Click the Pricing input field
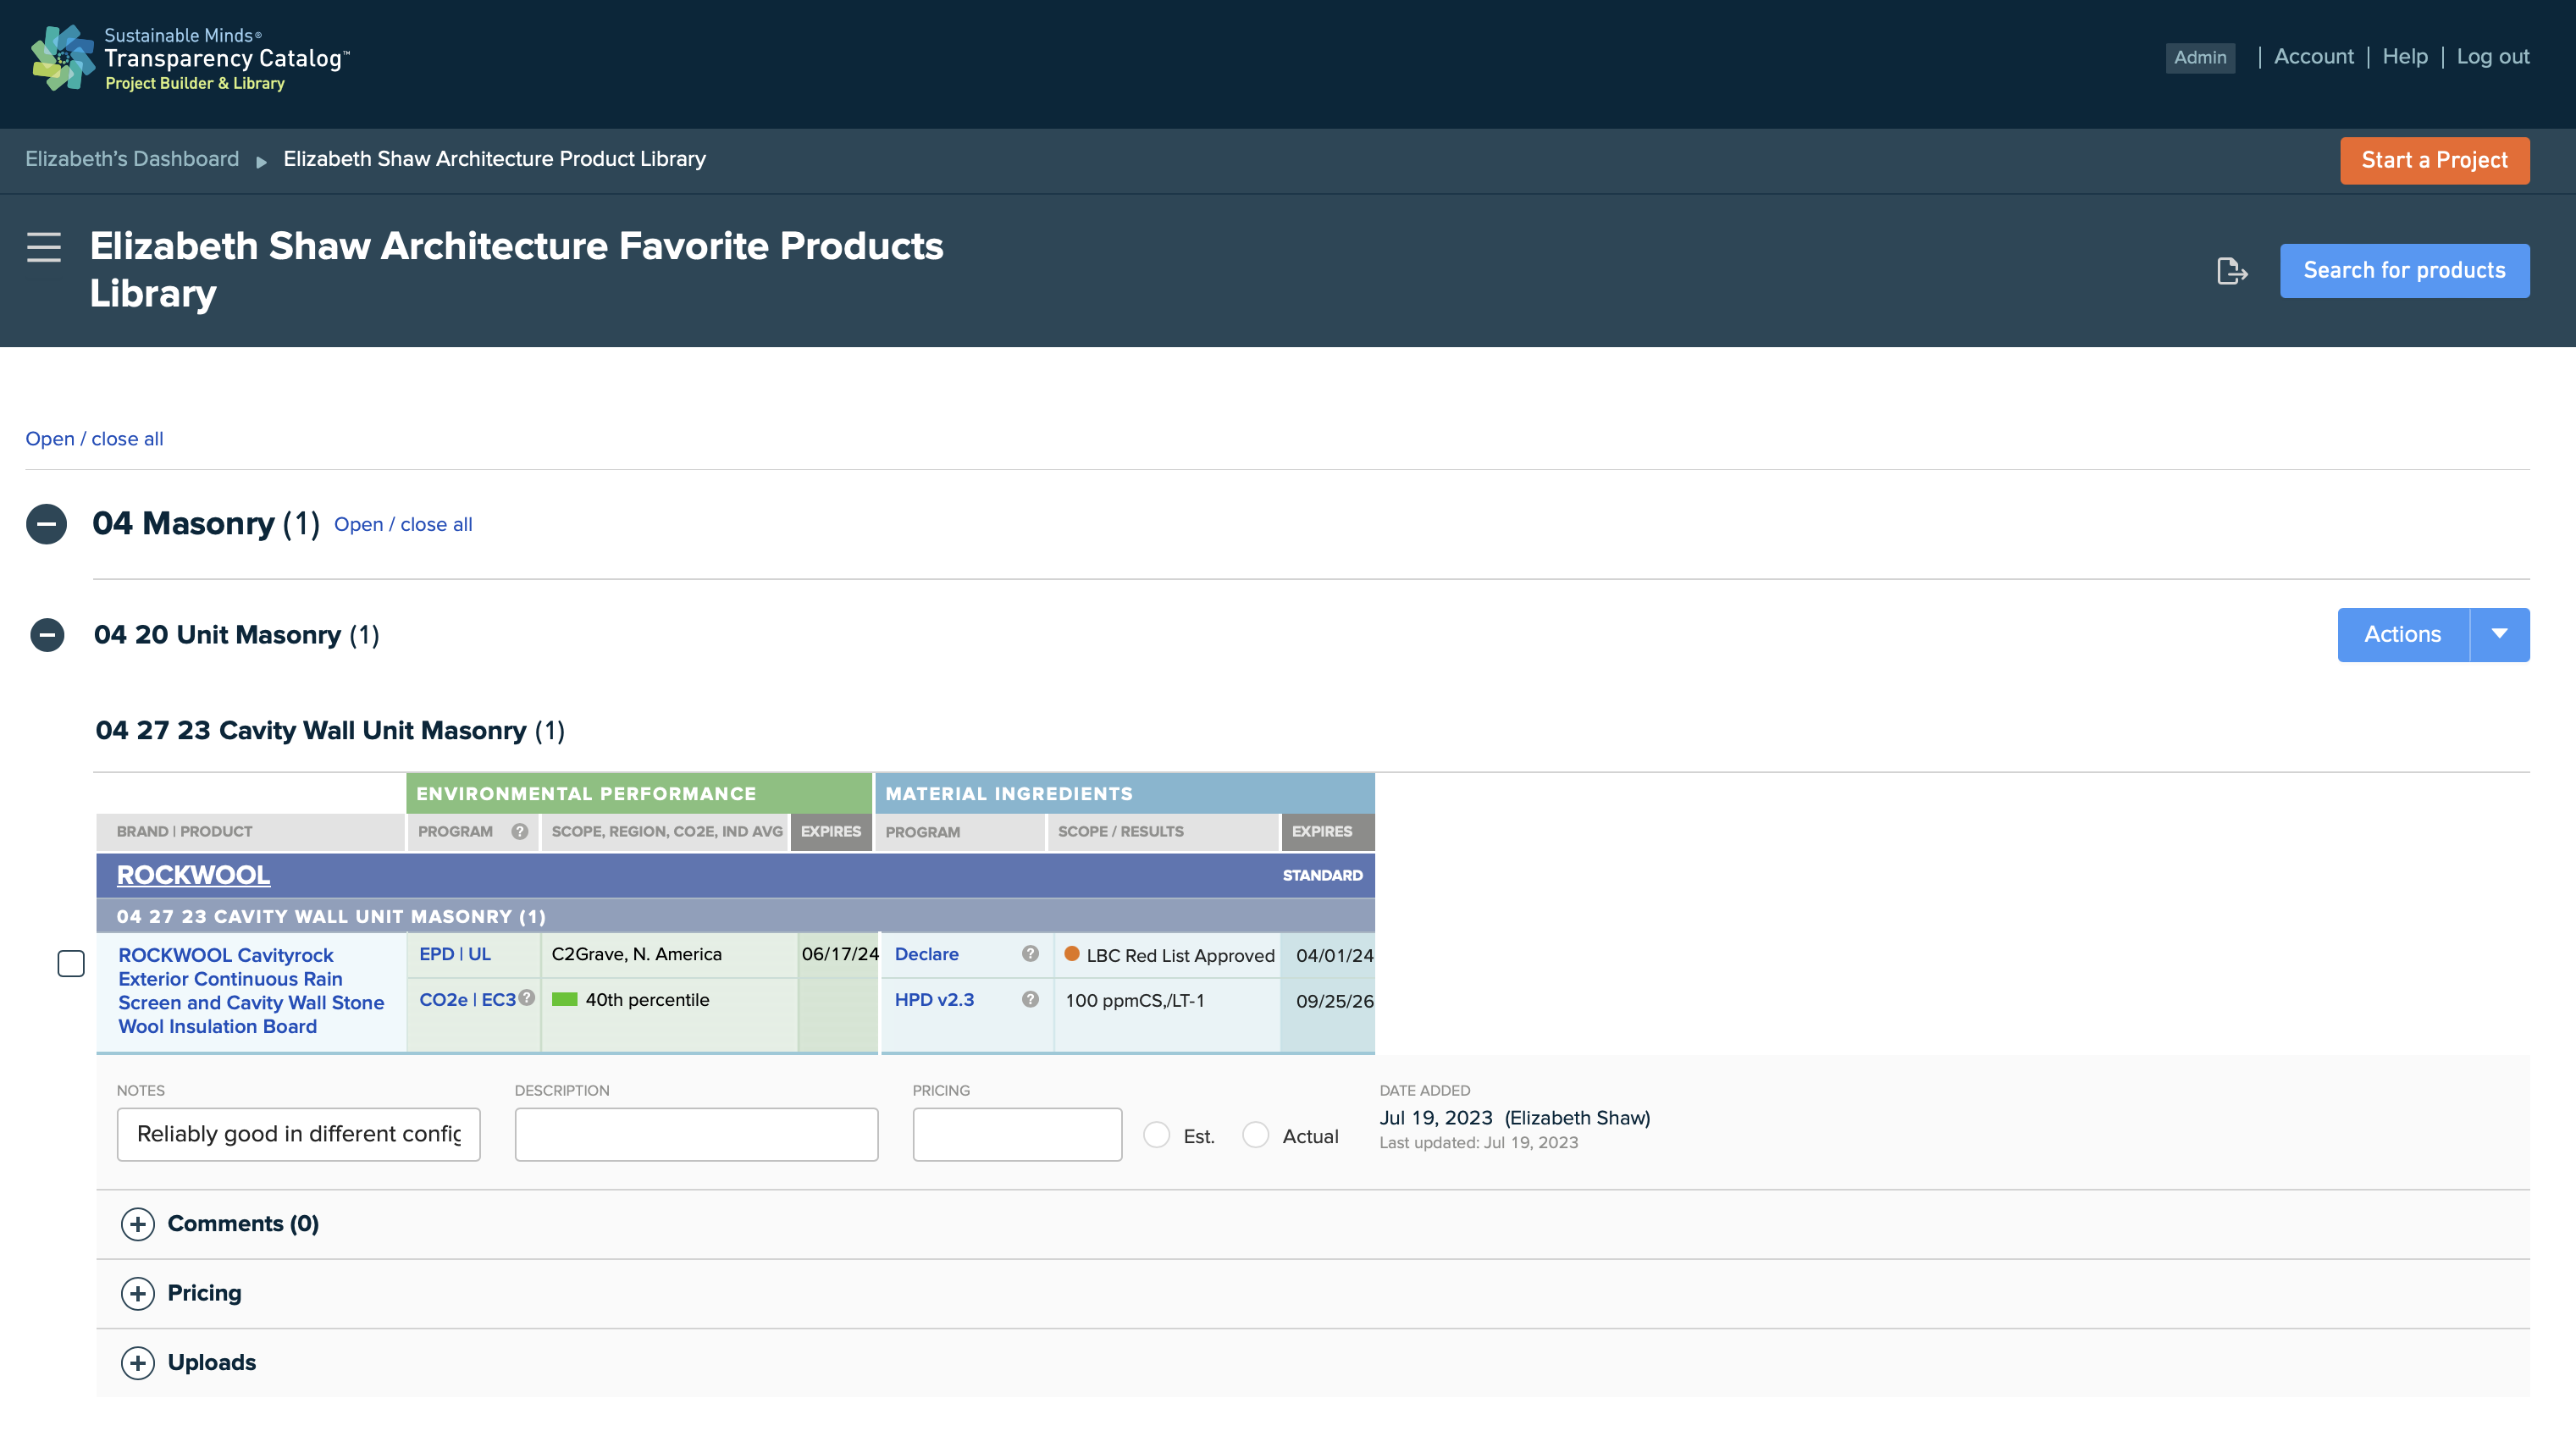The height and width of the screenshot is (1431, 2576). pos(1017,1135)
